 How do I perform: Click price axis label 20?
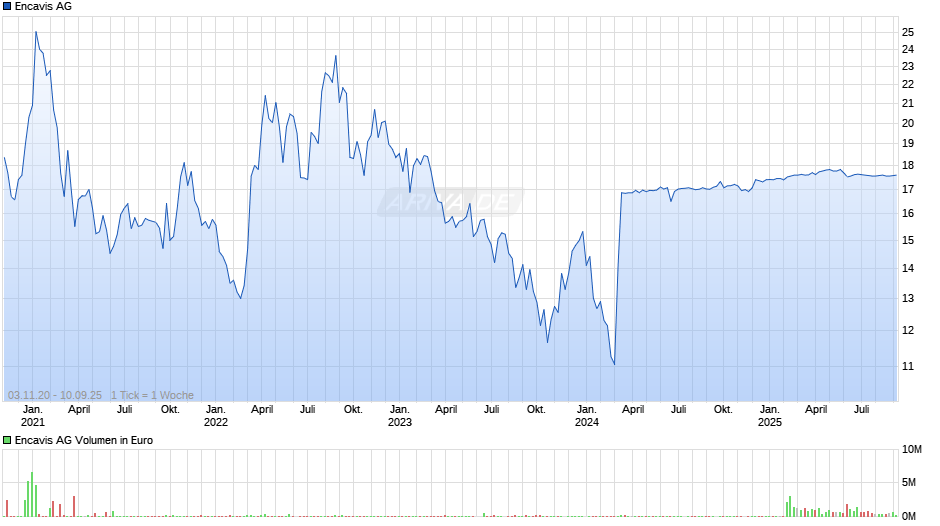pos(908,124)
